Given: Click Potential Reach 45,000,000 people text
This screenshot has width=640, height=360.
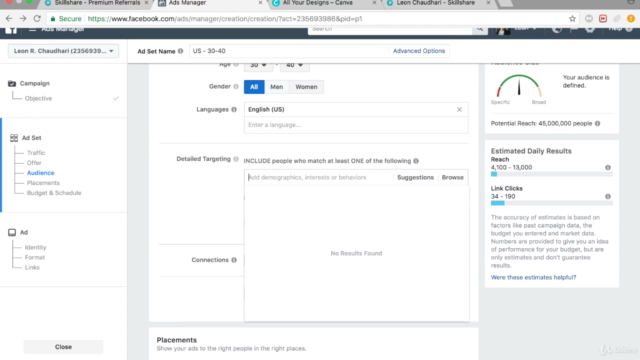Looking at the screenshot, I should pos(541,123).
